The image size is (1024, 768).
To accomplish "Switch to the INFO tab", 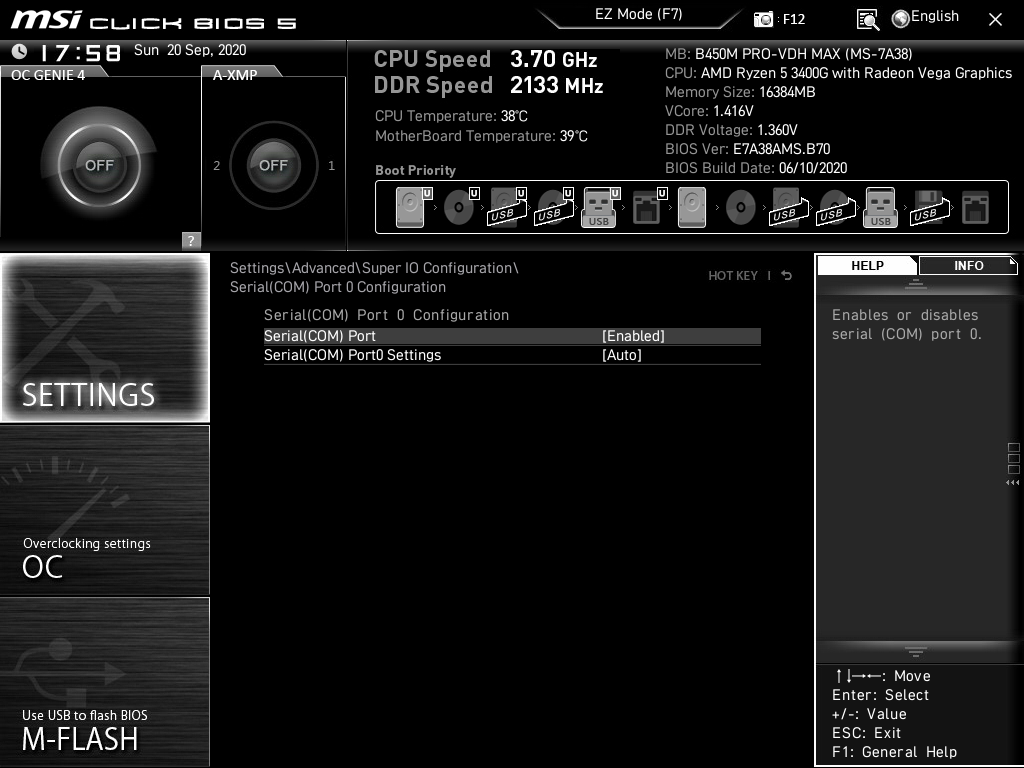I will (968, 266).
